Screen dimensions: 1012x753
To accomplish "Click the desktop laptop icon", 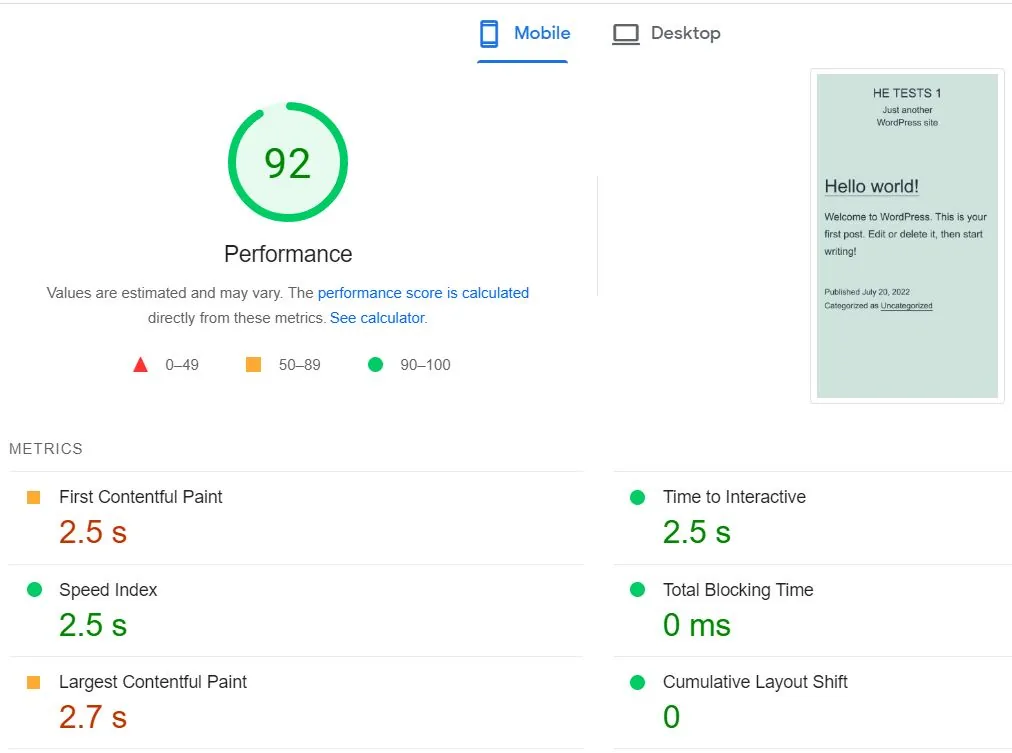I will click(625, 34).
